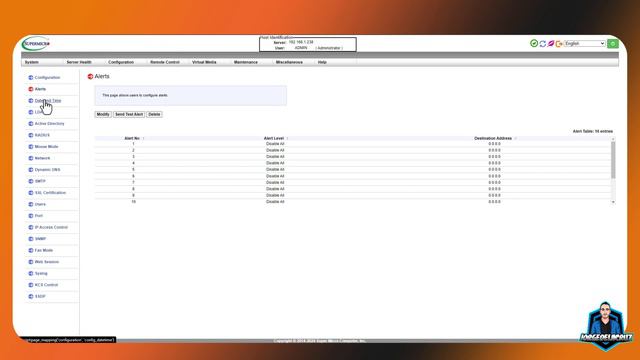Click the Configuration icon in the sidebar

(x=31, y=78)
